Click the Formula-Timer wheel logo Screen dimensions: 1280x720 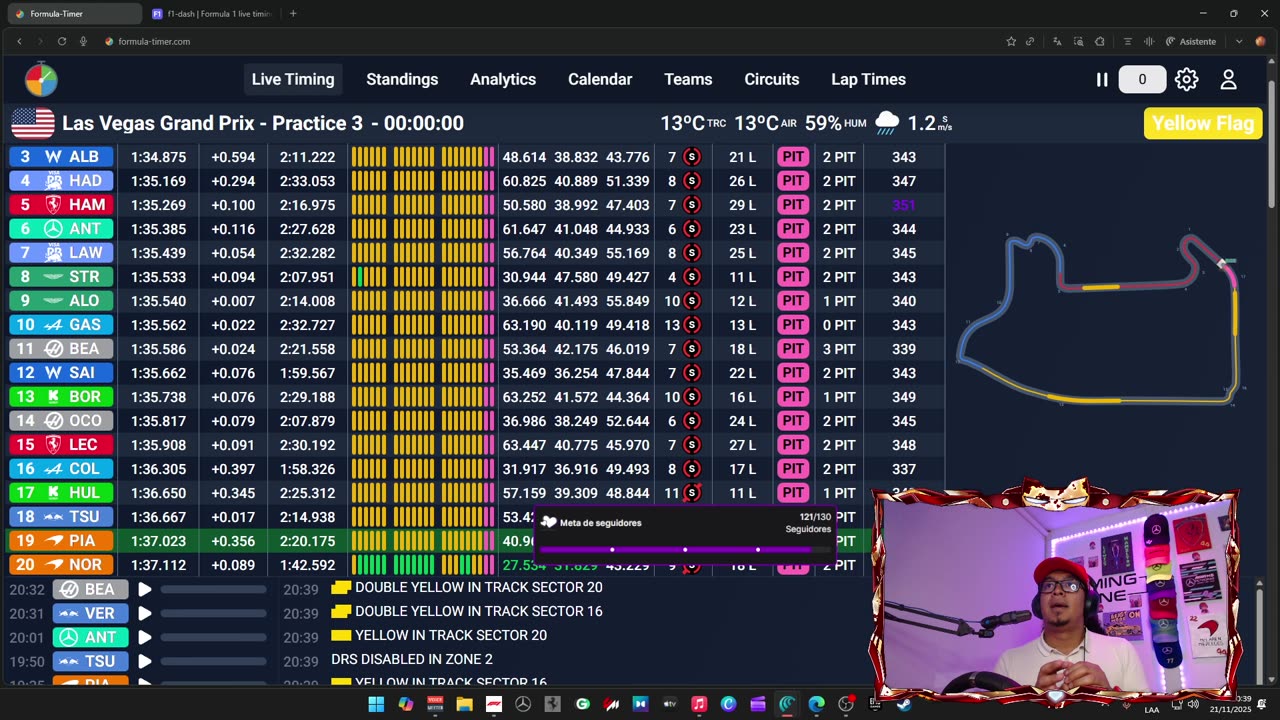coord(41,79)
